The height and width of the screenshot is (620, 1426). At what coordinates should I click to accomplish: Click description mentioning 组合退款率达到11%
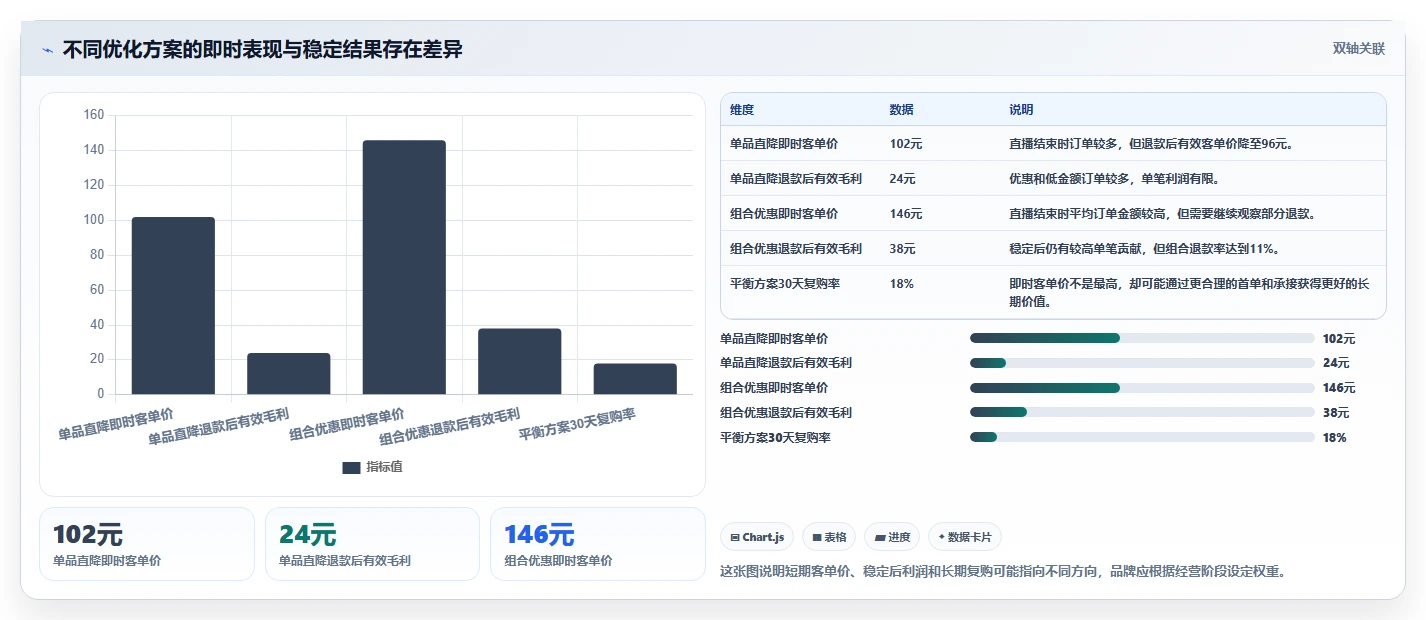pyautogui.click(x=1145, y=249)
